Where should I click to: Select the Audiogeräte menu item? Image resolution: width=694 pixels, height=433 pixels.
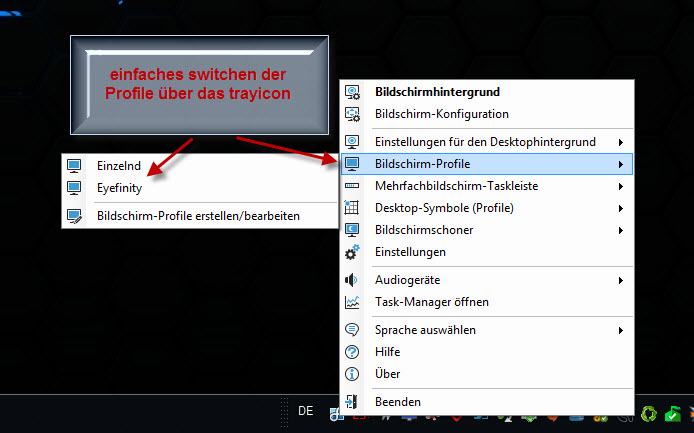487,280
